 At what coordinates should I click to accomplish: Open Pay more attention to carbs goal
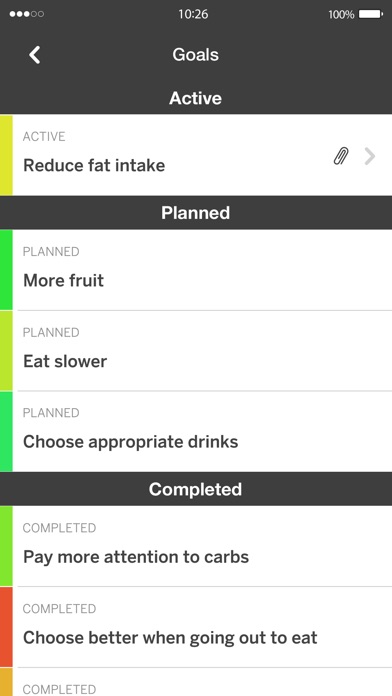(196, 546)
